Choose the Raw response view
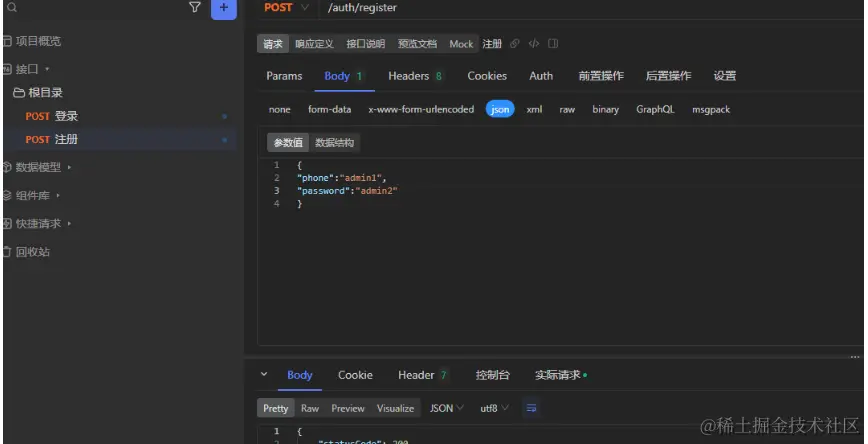 [x=309, y=409]
